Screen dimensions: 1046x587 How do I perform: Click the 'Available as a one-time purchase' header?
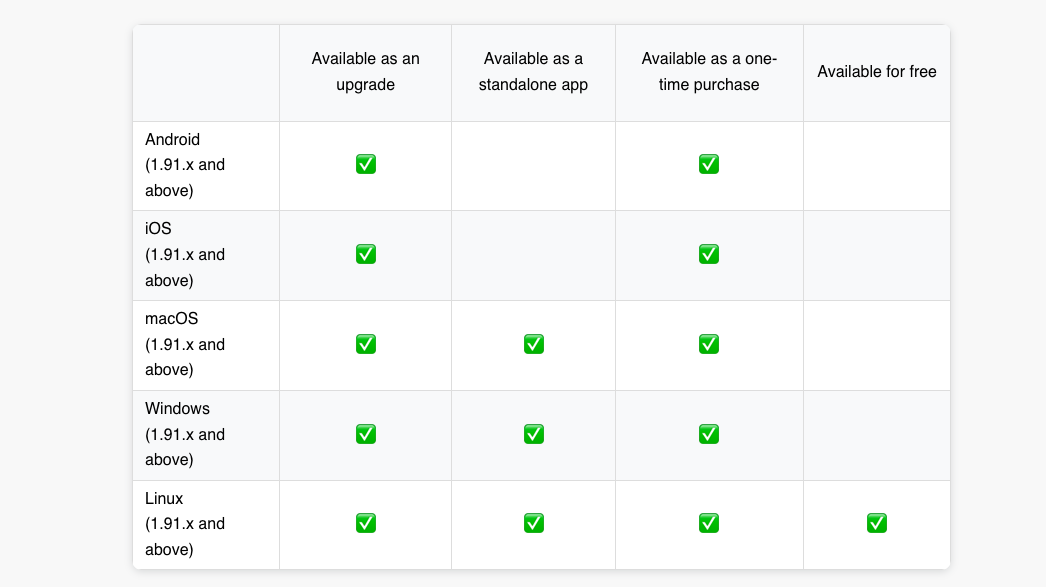[x=709, y=72]
